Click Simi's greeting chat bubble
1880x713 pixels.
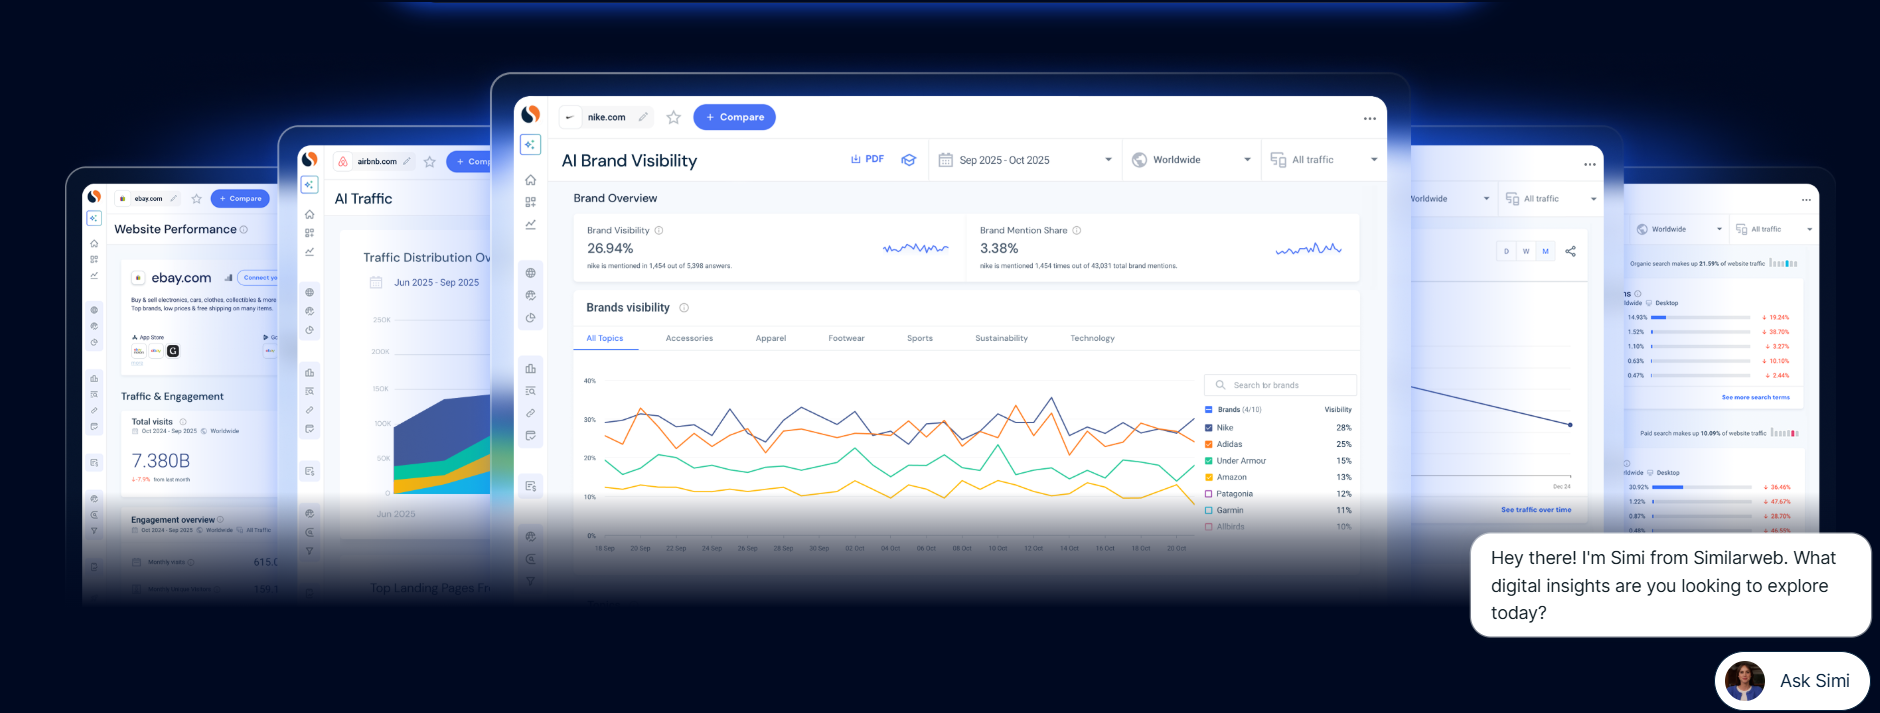point(1670,585)
